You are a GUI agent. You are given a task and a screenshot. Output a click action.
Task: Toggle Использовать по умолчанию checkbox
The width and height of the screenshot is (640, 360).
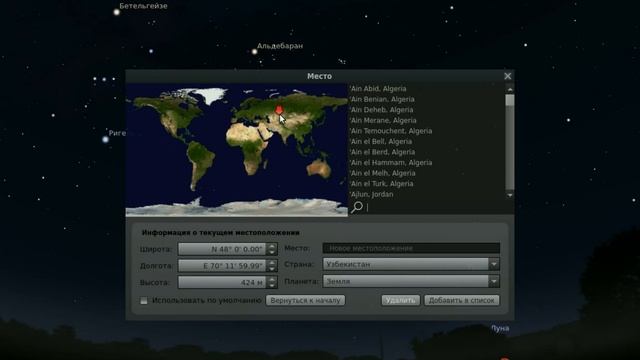tap(144, 300)
